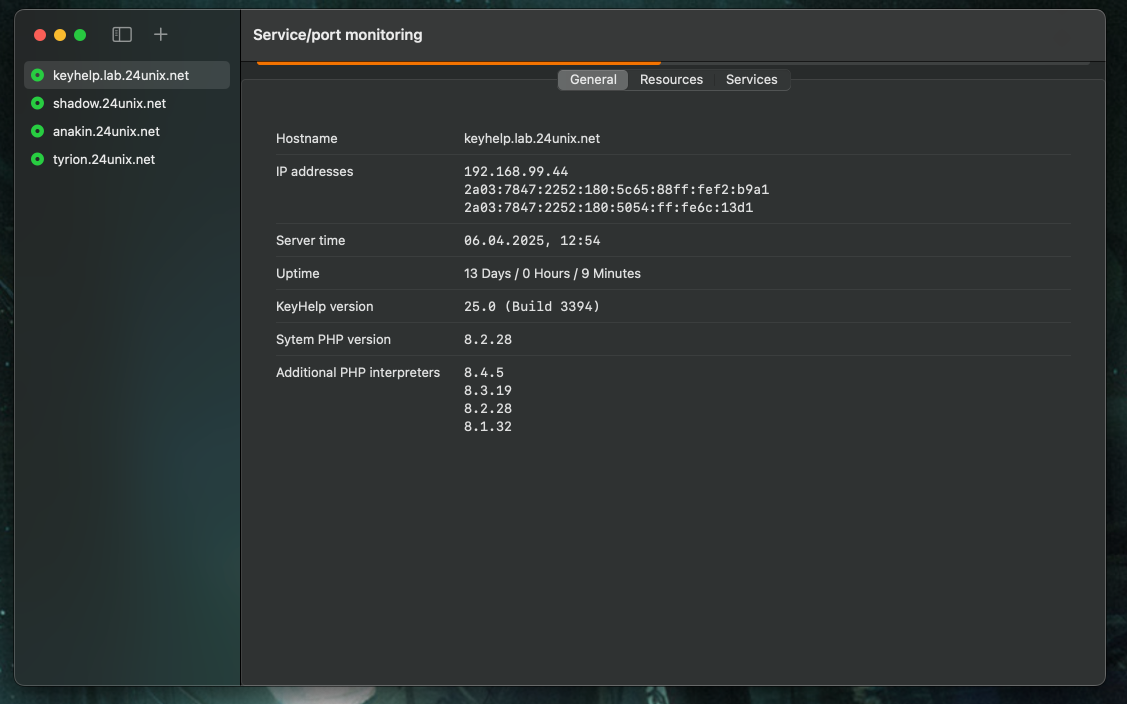Click the orange loading progress bar
Screen dimensions: 1127x704
pos(458,63)
